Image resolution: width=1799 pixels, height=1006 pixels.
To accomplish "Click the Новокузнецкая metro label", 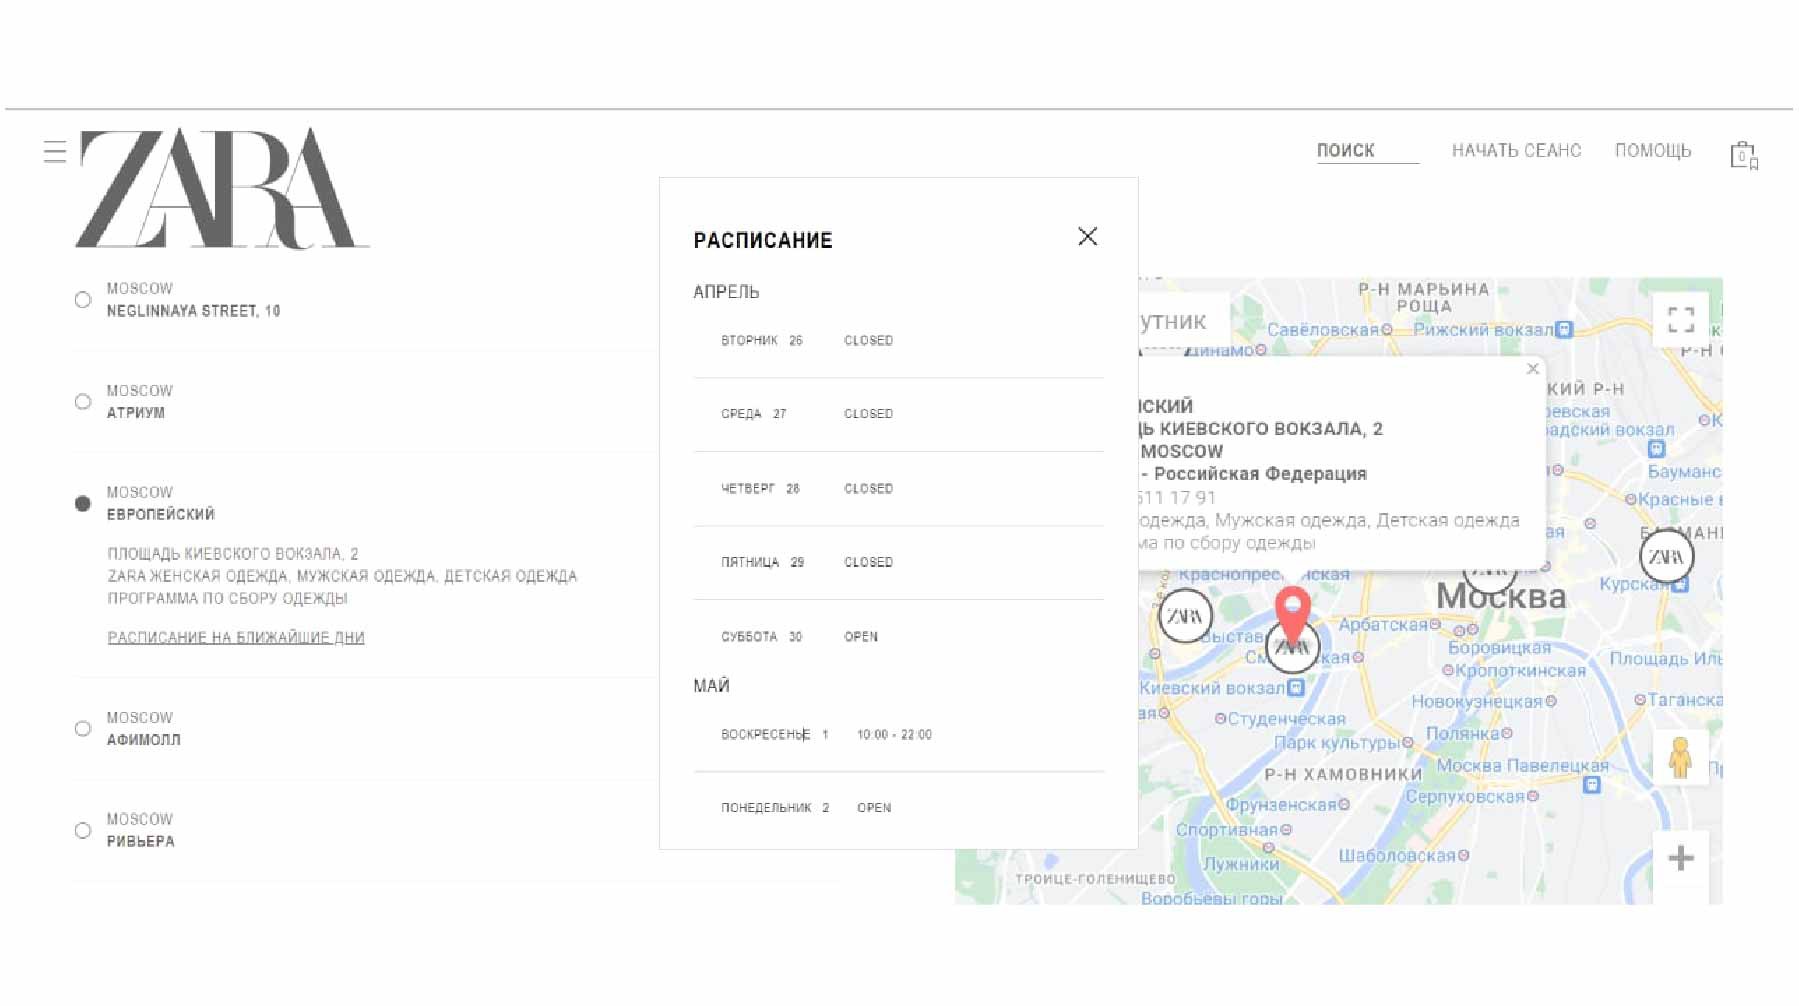I will point(1478,702).
